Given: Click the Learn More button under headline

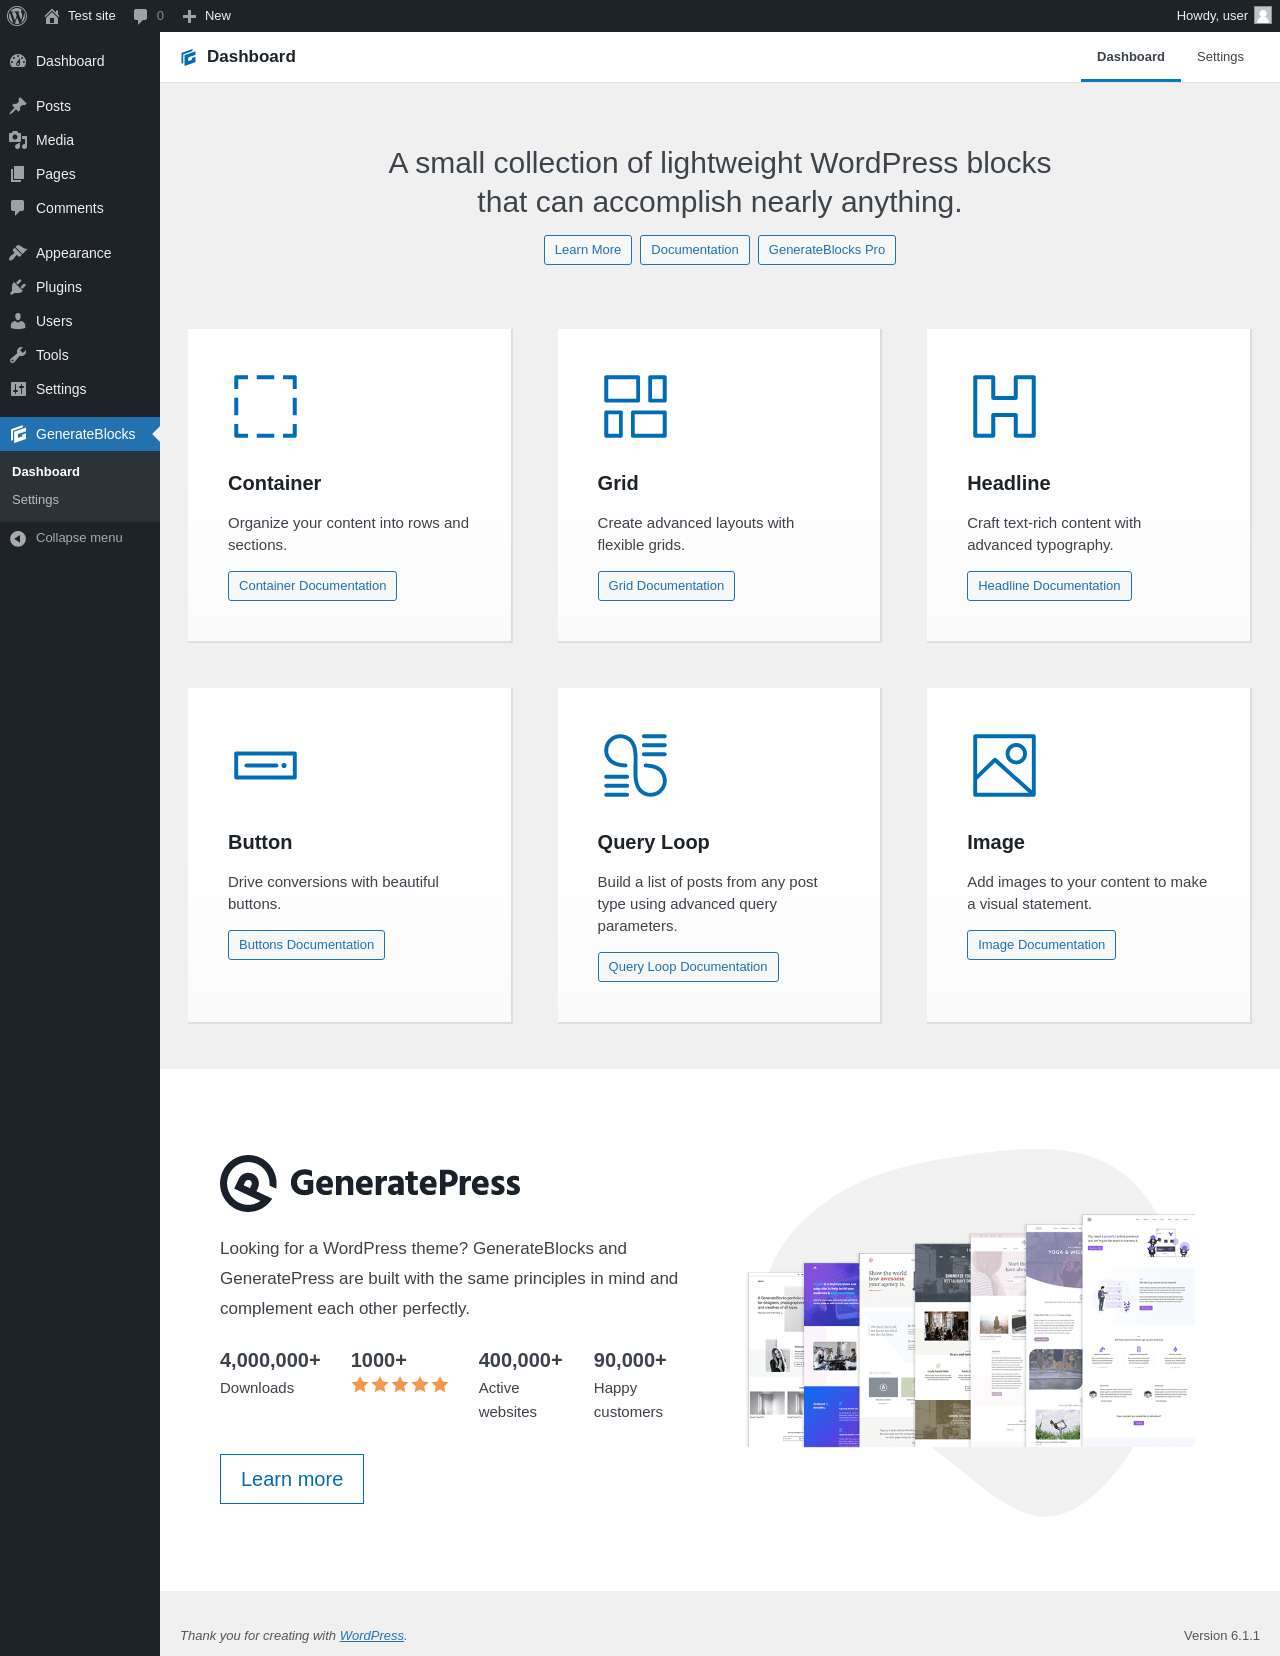Looking at the screenshot, I should click(588, 250).
